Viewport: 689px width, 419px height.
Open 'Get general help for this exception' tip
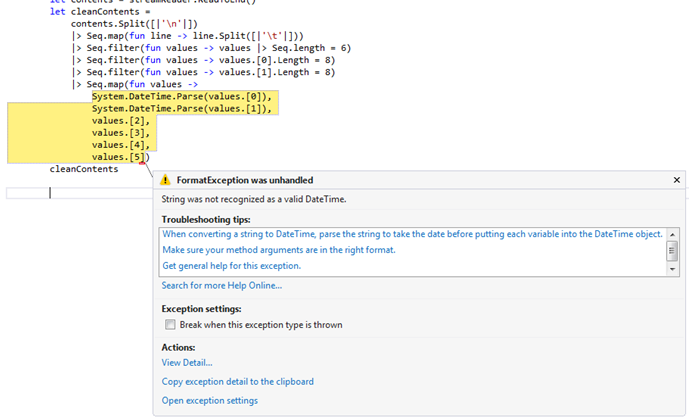point(231,266)
